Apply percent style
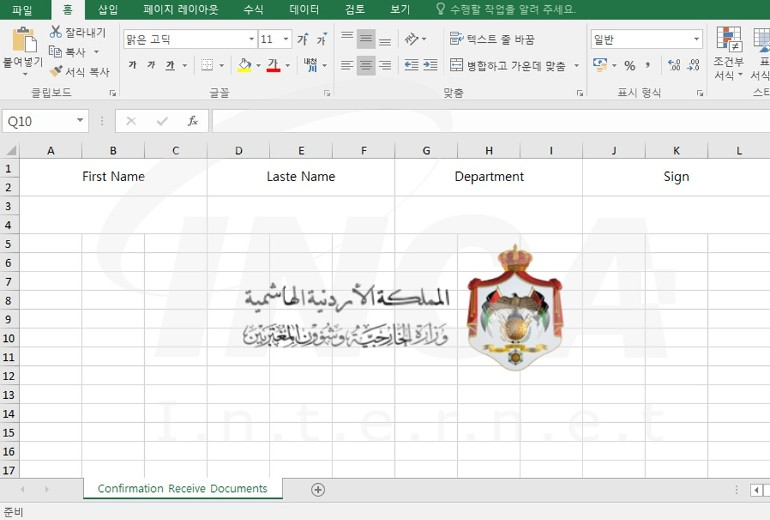 pyautogui.click(x=630, y=65)
